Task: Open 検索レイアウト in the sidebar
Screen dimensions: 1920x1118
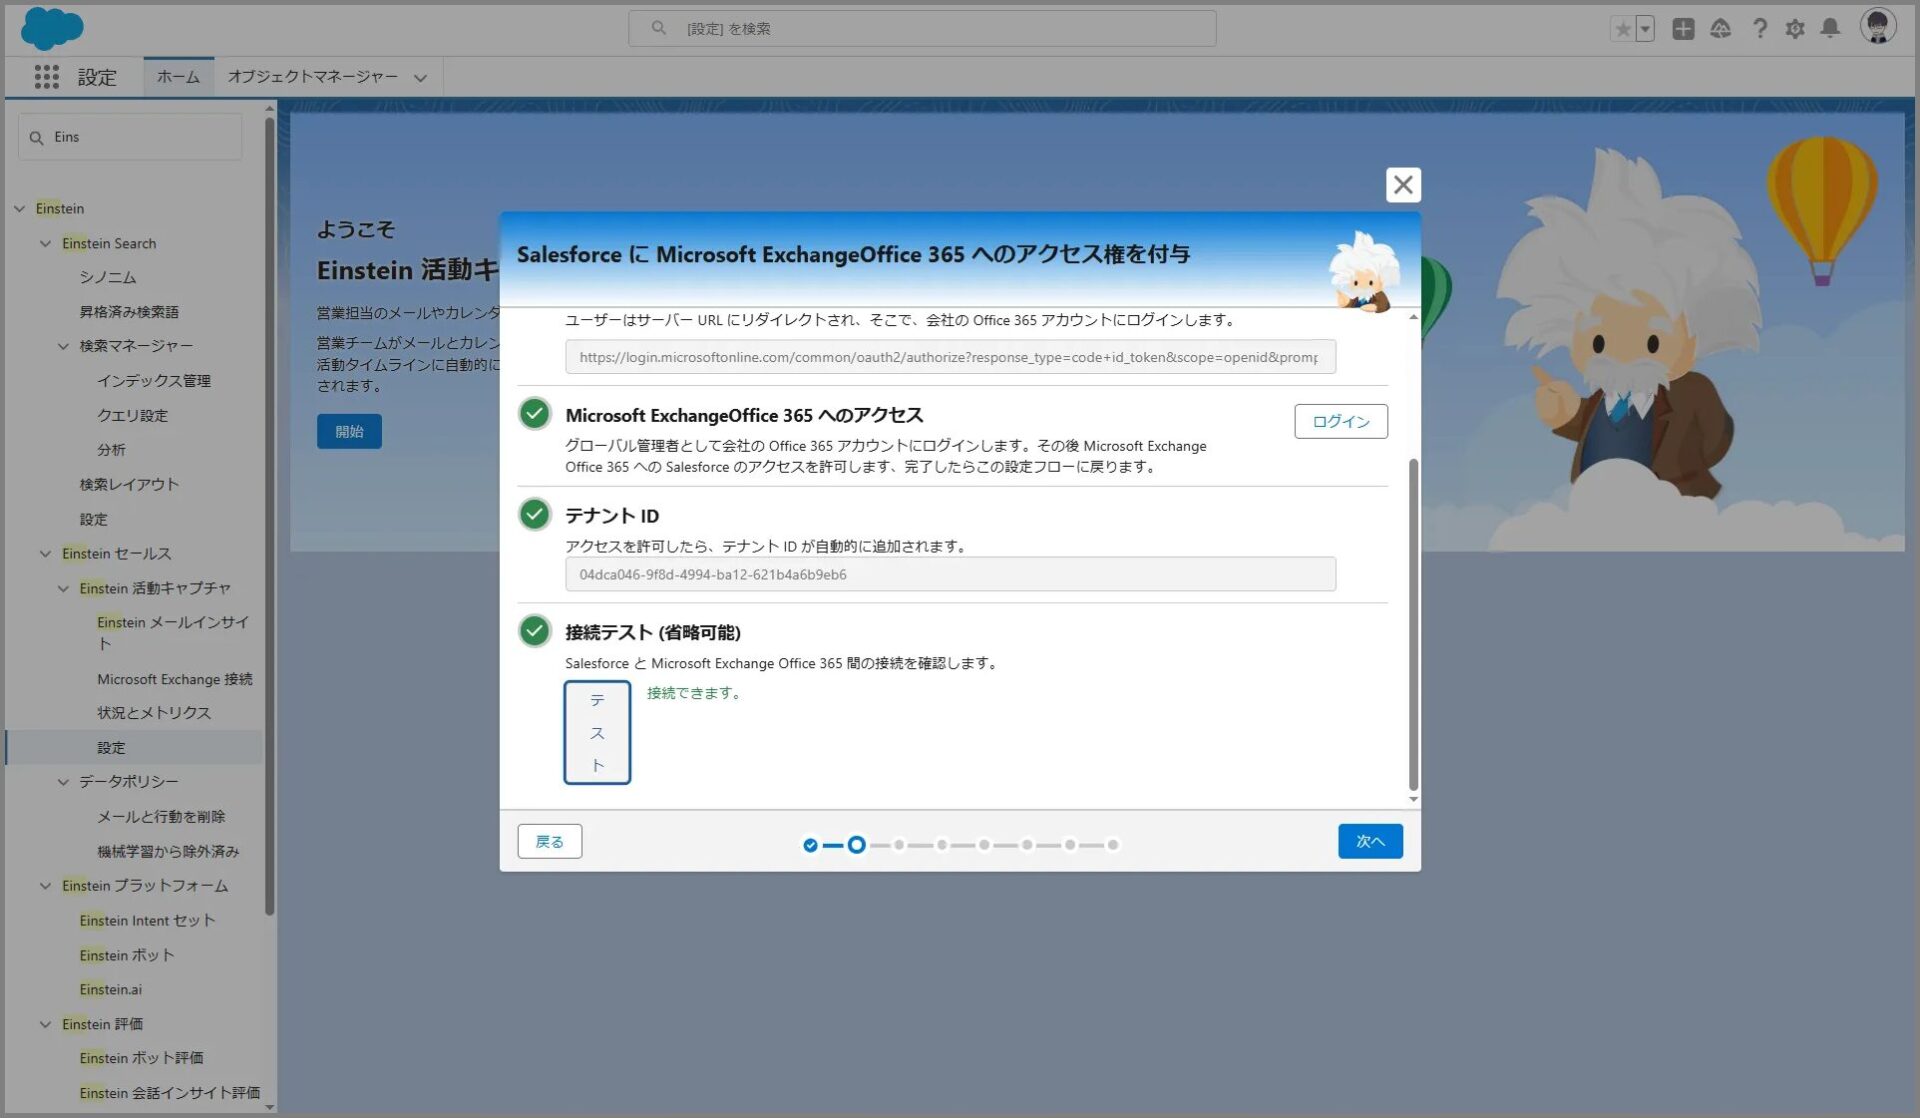Action: pyautogui.click(x=129, y=484)
